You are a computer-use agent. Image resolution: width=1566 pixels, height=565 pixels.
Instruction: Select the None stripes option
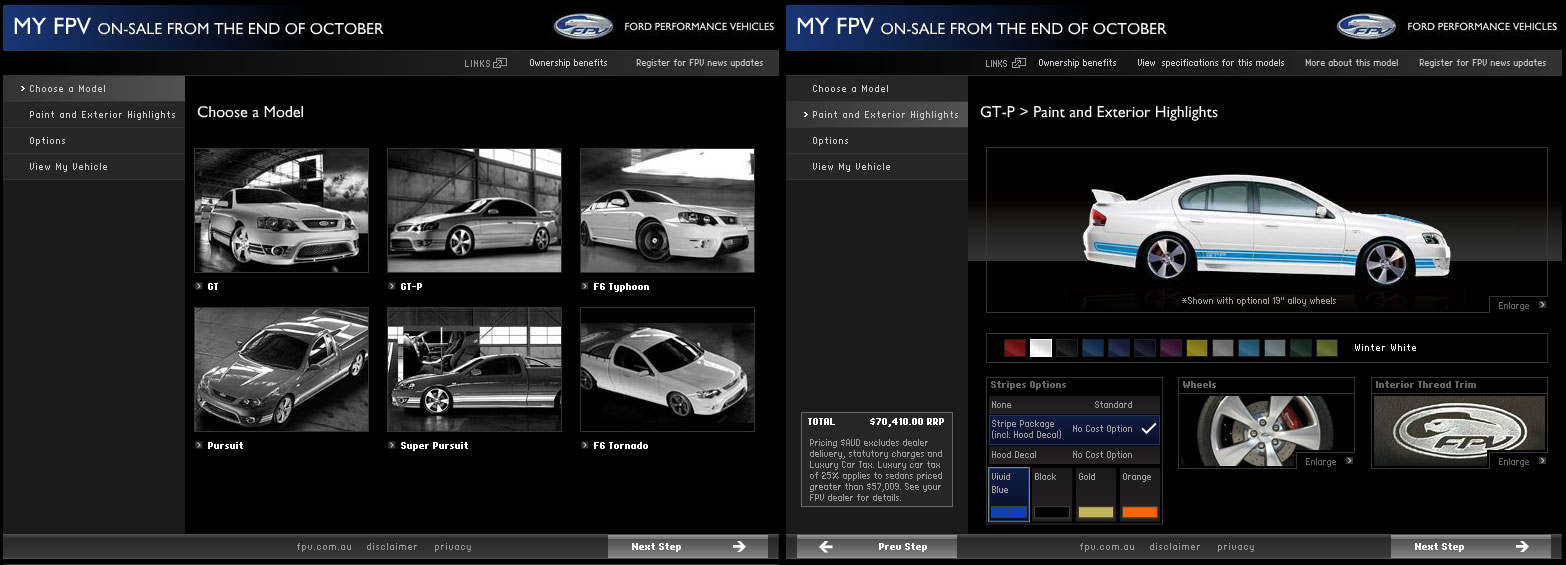(x=1074, y=405)
